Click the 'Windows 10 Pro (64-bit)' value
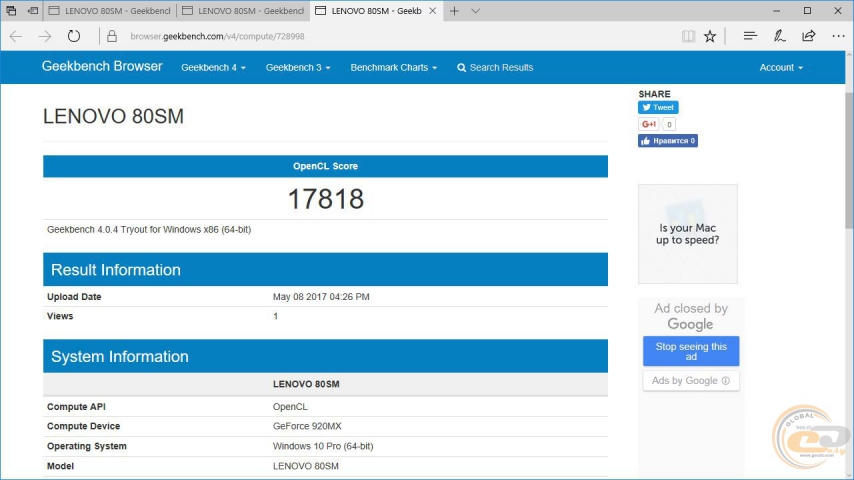 click(x=323, y=446)
